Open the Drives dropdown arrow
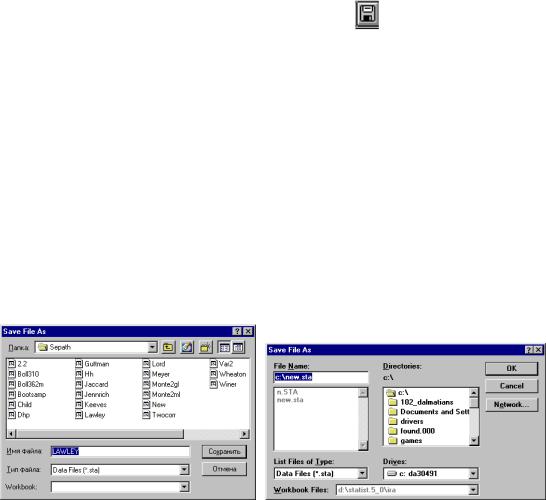Screen dimensions: 546x500 tap(473, 473)
